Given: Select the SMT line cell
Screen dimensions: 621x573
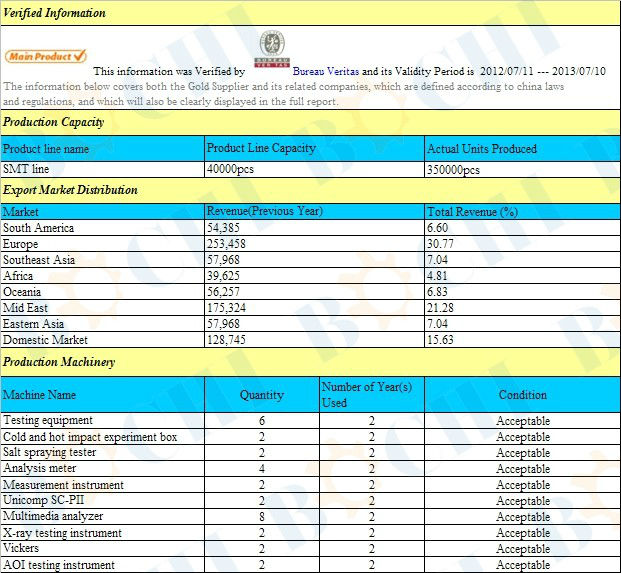Looking at the screenshot, I should 103,169.
